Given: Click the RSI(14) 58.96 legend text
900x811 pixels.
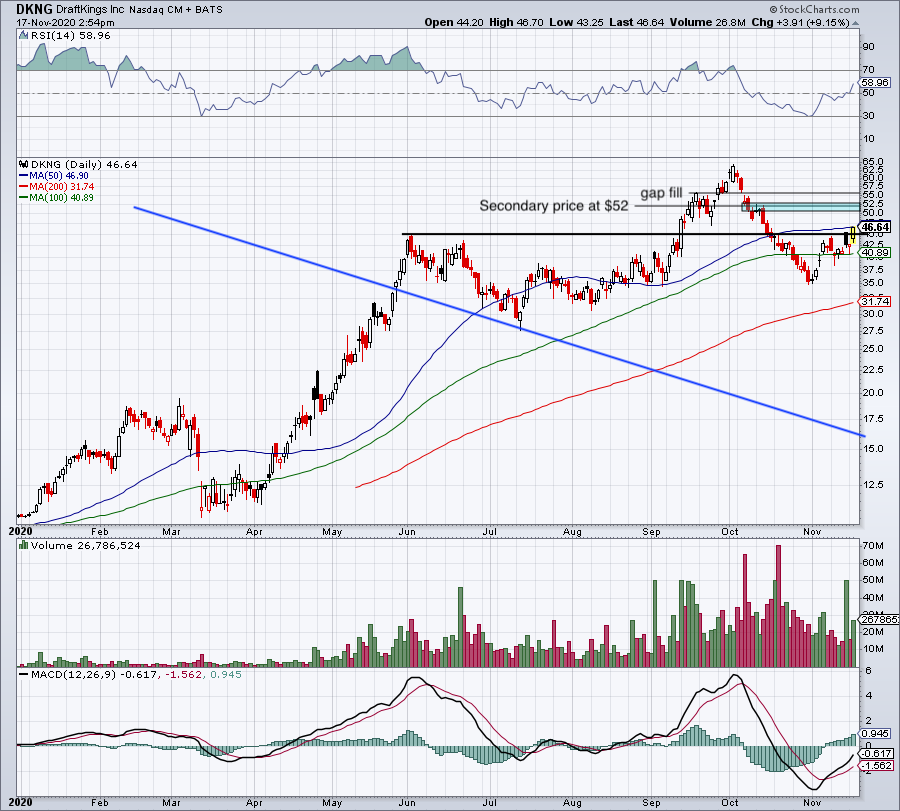Looking at the screenshot, I should coord(70,36).
